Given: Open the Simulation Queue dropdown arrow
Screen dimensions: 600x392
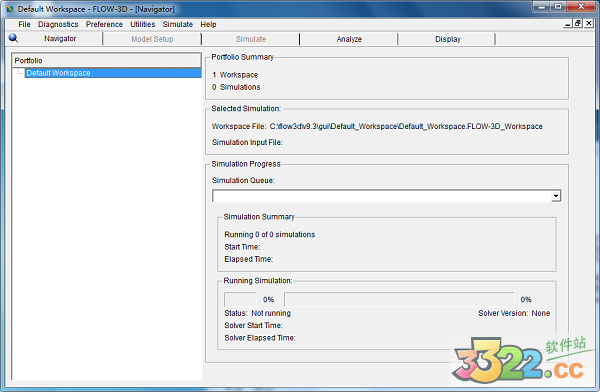Looking at the screenshot, I should [556, 196].
